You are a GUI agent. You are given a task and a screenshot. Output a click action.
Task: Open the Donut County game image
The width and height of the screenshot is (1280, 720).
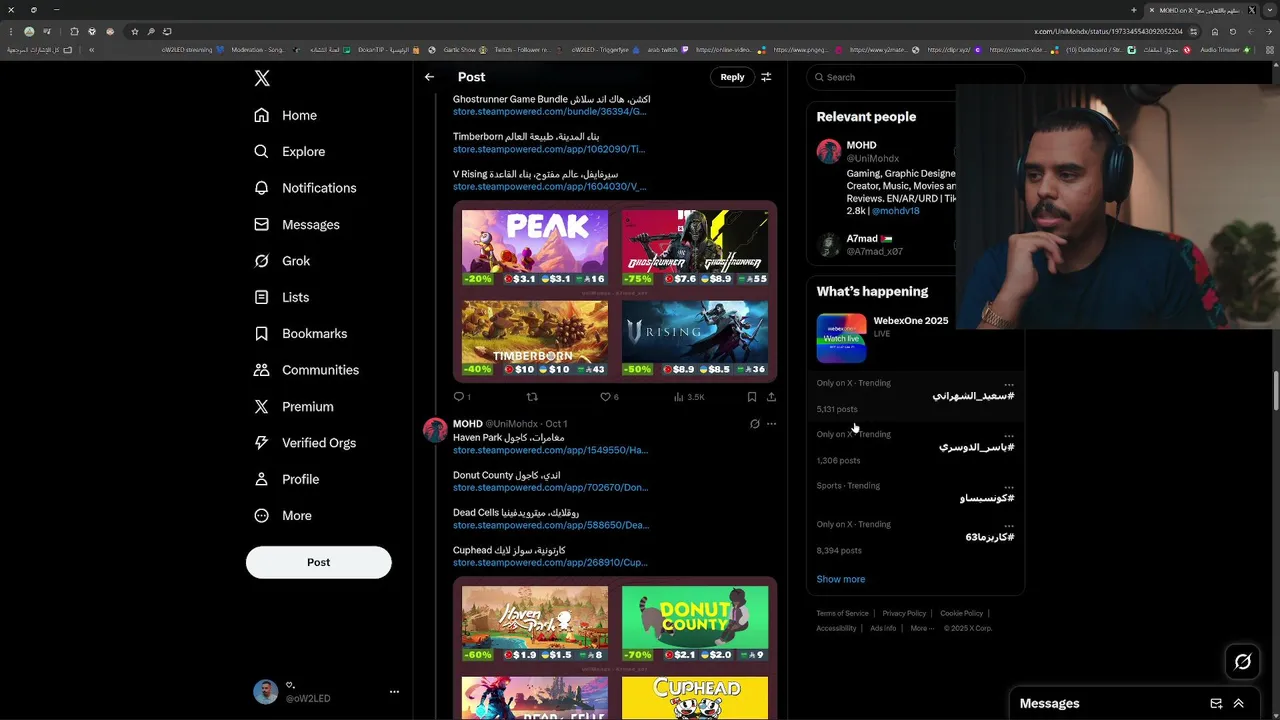(x=695, y=623)
